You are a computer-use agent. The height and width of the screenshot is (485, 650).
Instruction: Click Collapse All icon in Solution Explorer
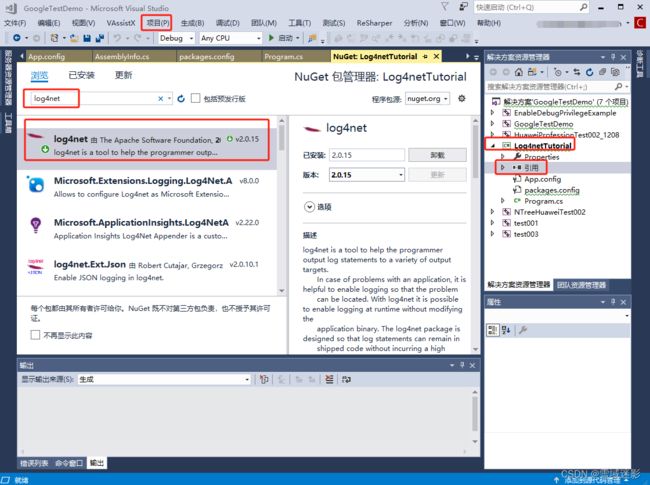(x=602, y=72)
